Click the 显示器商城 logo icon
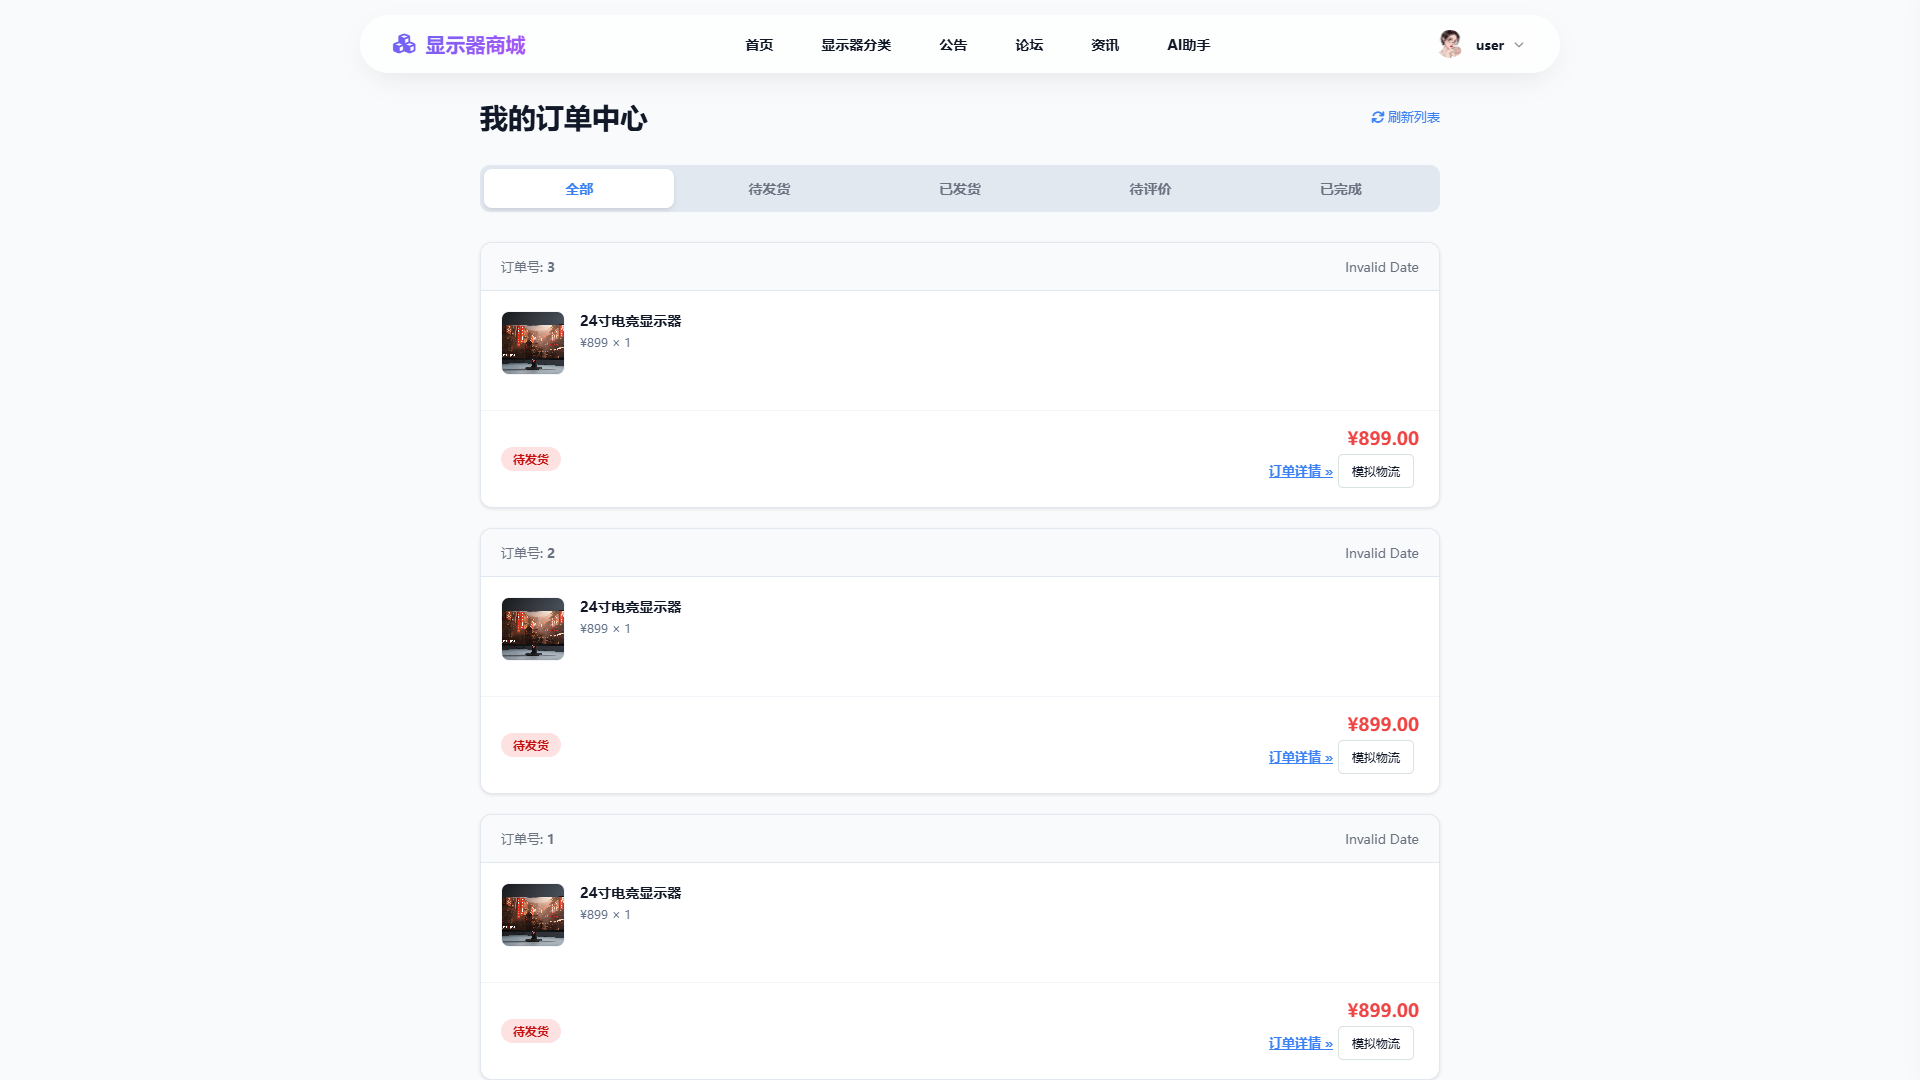Image resolution: width=1920 pixels, height=1080 pixels. 404,44
